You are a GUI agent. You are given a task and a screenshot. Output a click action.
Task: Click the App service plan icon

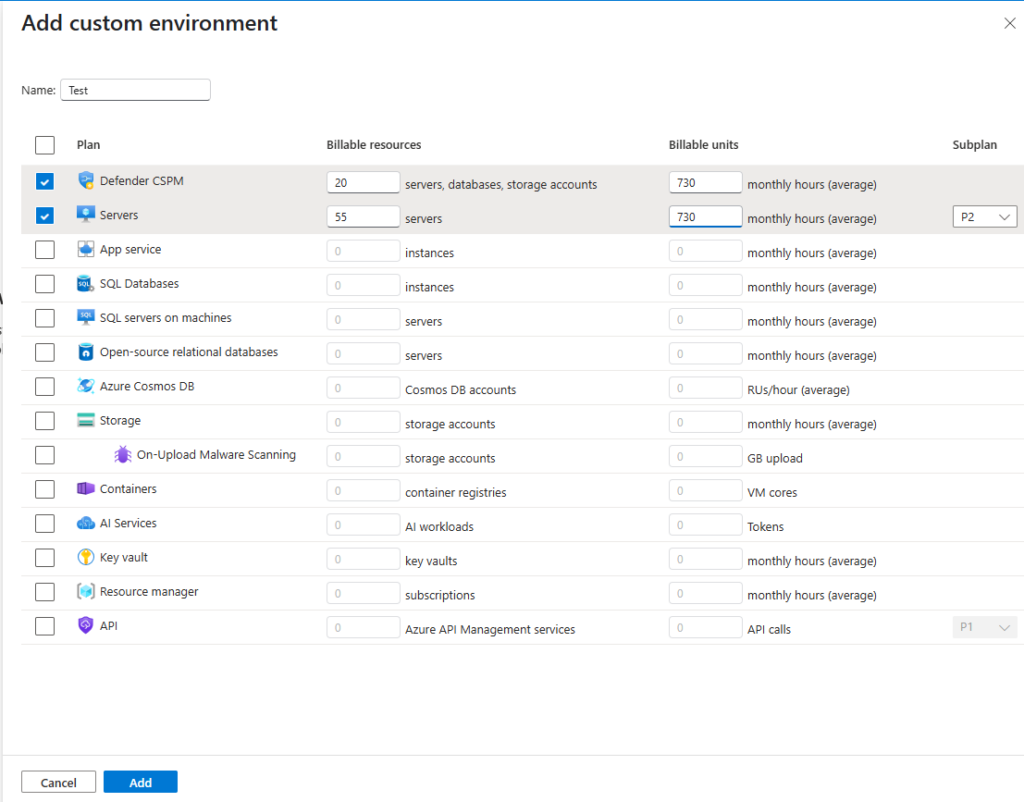click(x=86, y=249)
